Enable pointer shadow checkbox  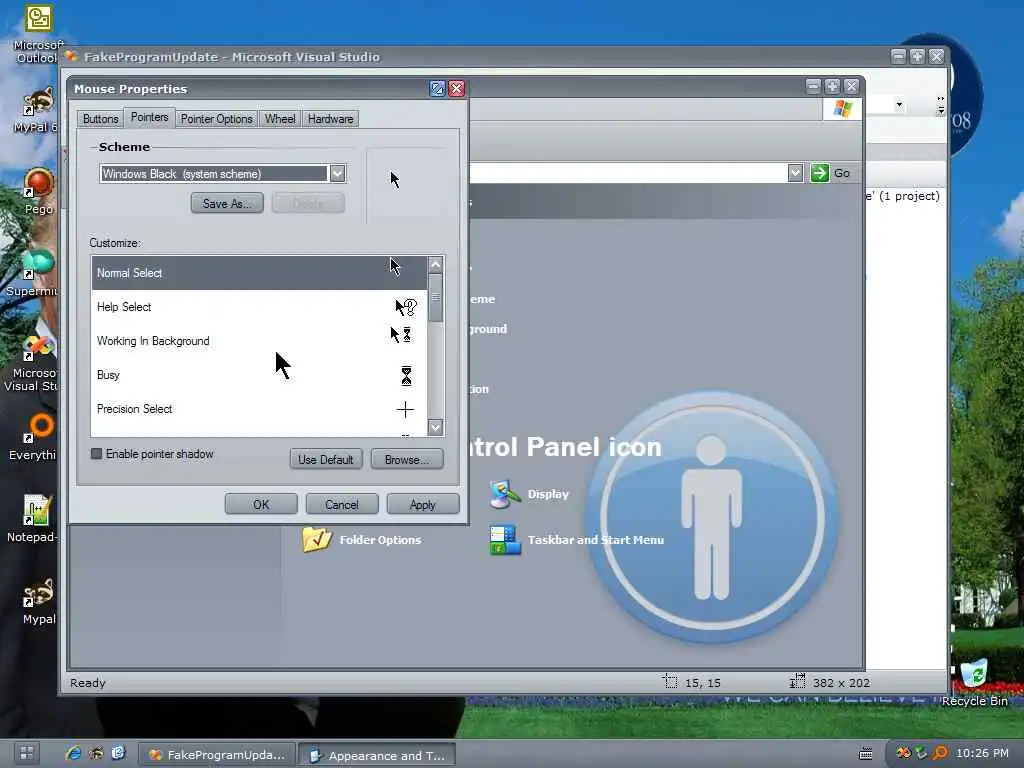coord(97,454)
